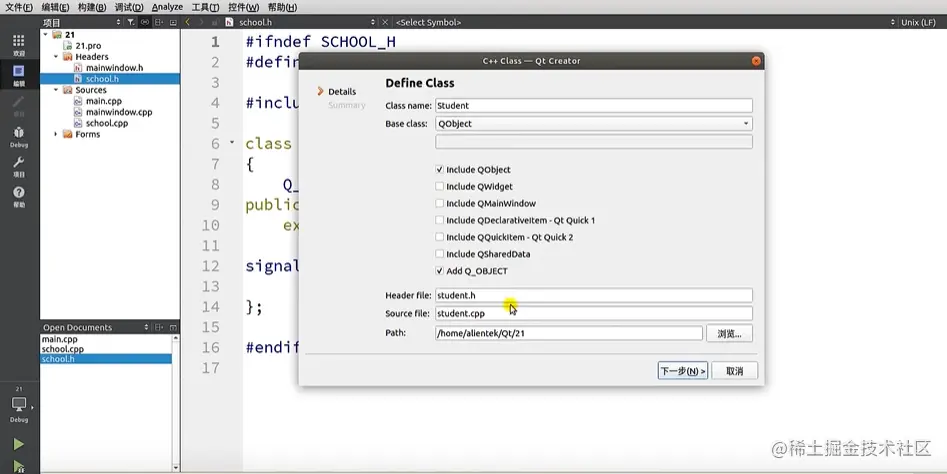The width and height of the screenshot is (947, 474).
Task: Collapse the Sources tree node
Action: click(56, 90)
